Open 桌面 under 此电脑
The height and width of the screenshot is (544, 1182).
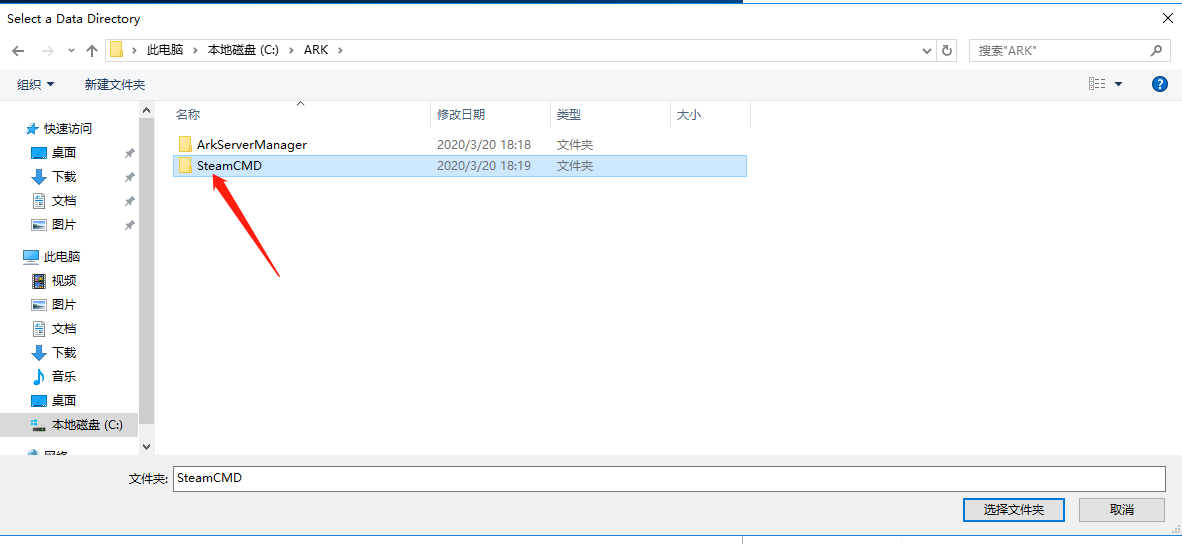(x=64, y=401)
